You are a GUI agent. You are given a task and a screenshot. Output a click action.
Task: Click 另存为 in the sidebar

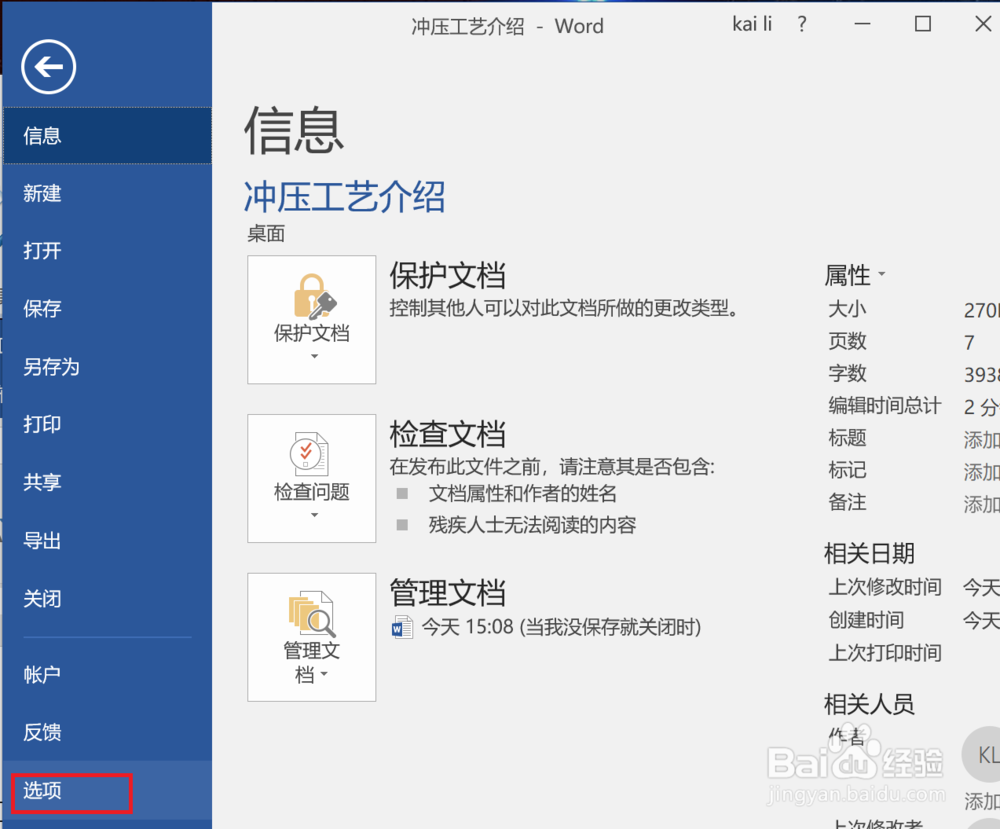107,367
